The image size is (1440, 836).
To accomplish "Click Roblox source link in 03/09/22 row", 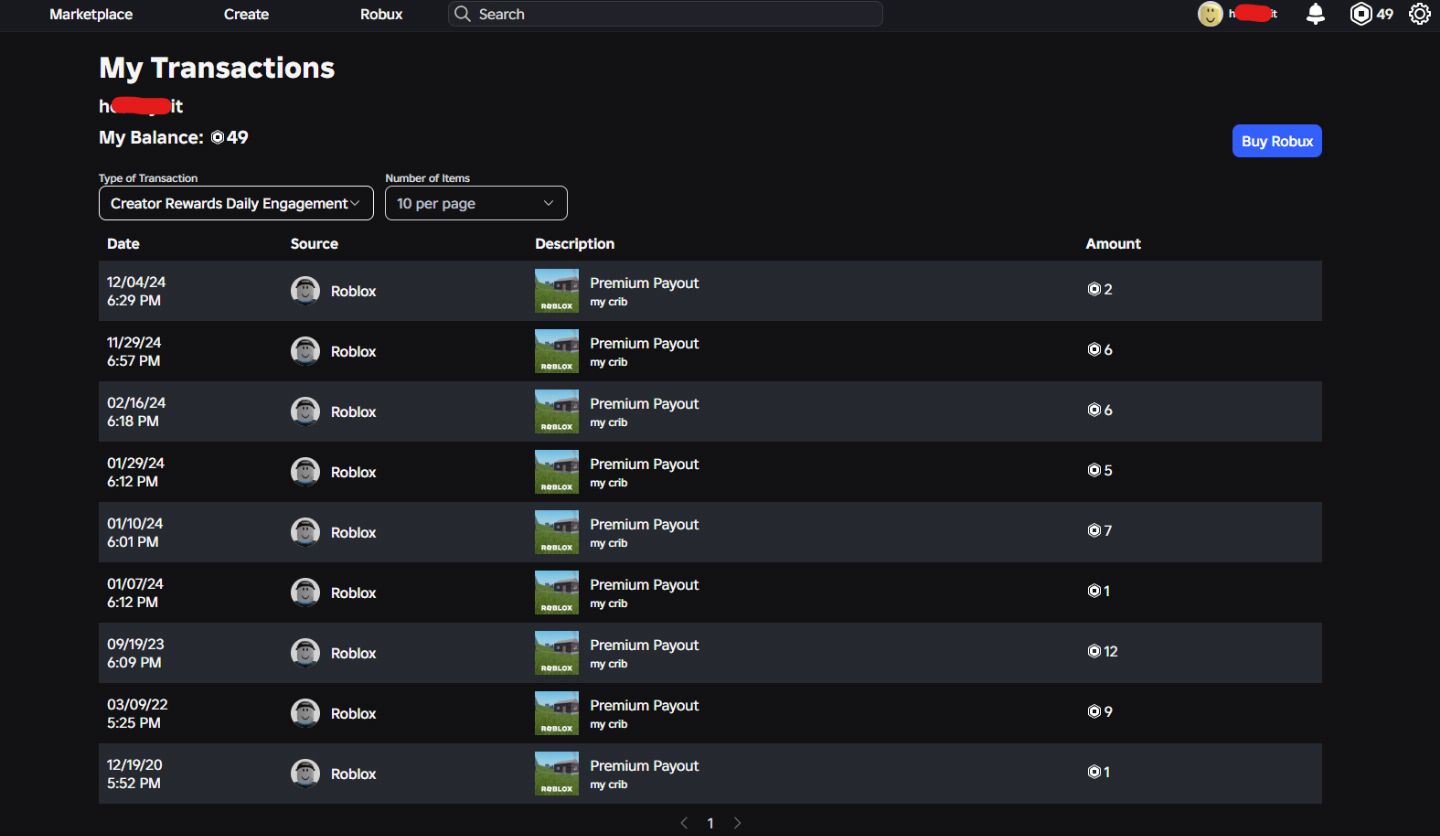I will pyautogui.click(x=353, y=713).
